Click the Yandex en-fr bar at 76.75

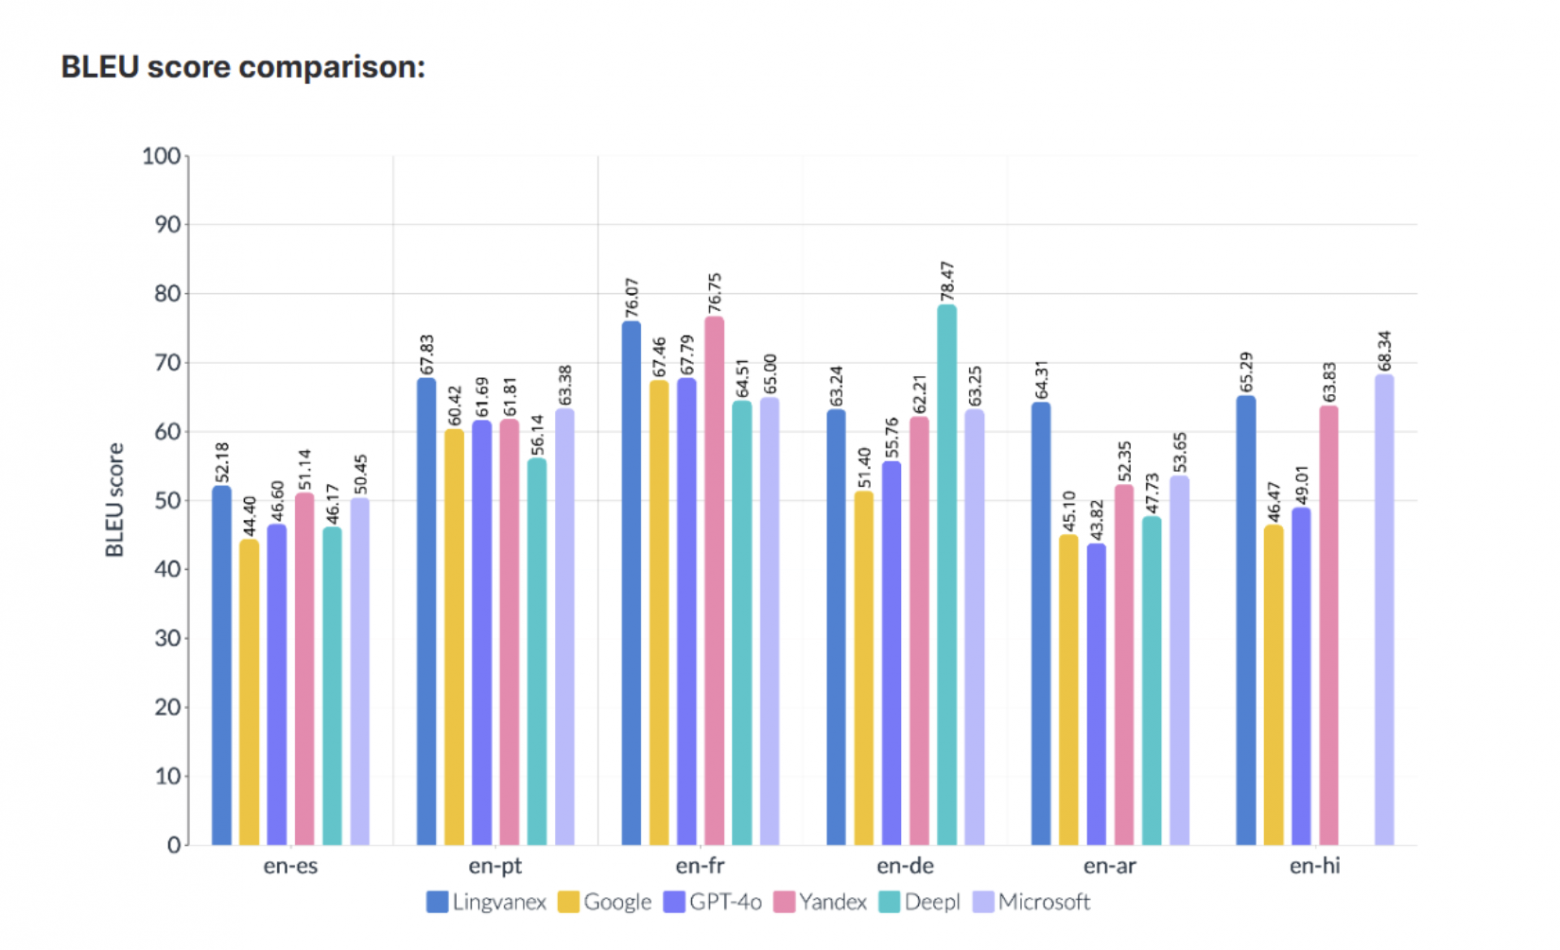coord(714,580)
